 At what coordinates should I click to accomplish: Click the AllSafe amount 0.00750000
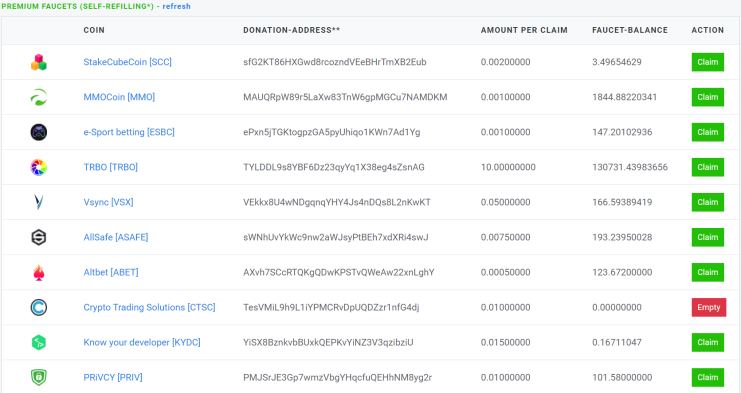(x=506, y=237)
